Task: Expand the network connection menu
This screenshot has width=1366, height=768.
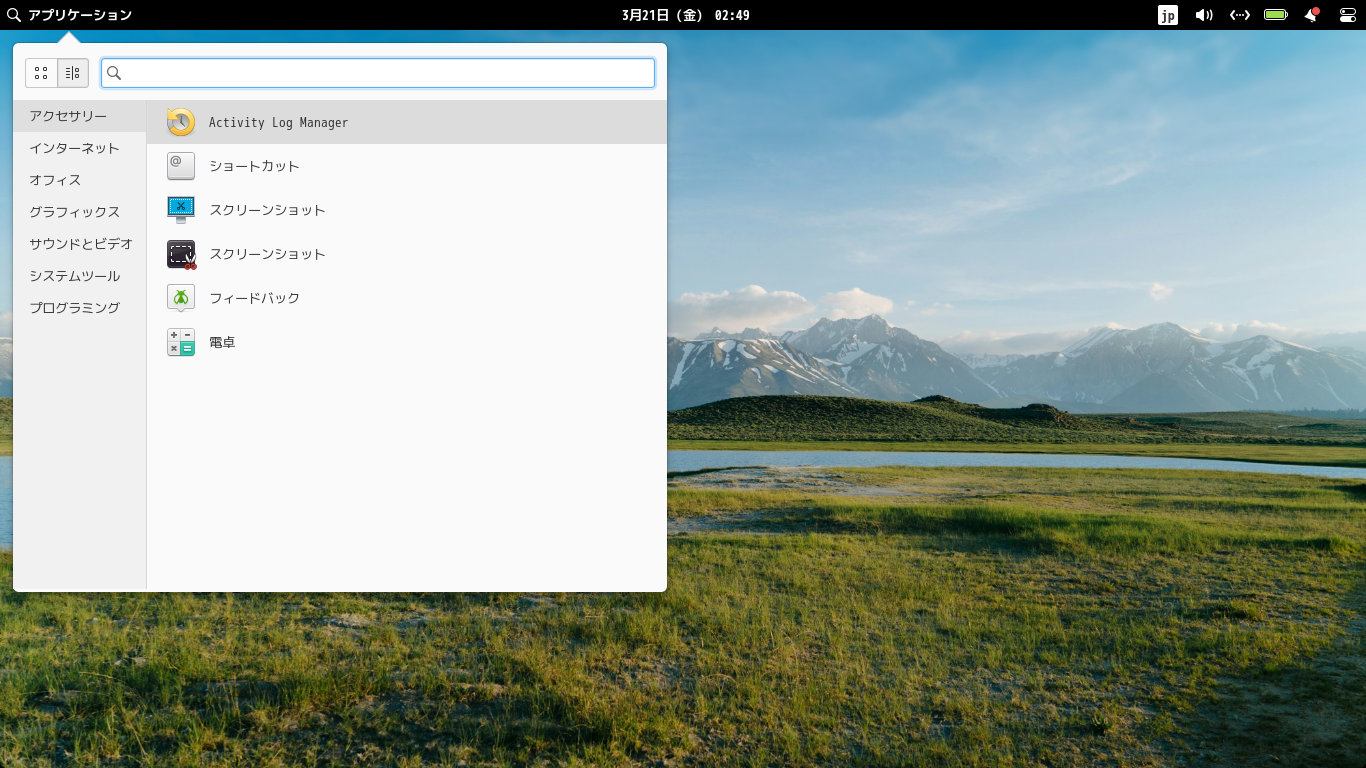Action: 1240,15
